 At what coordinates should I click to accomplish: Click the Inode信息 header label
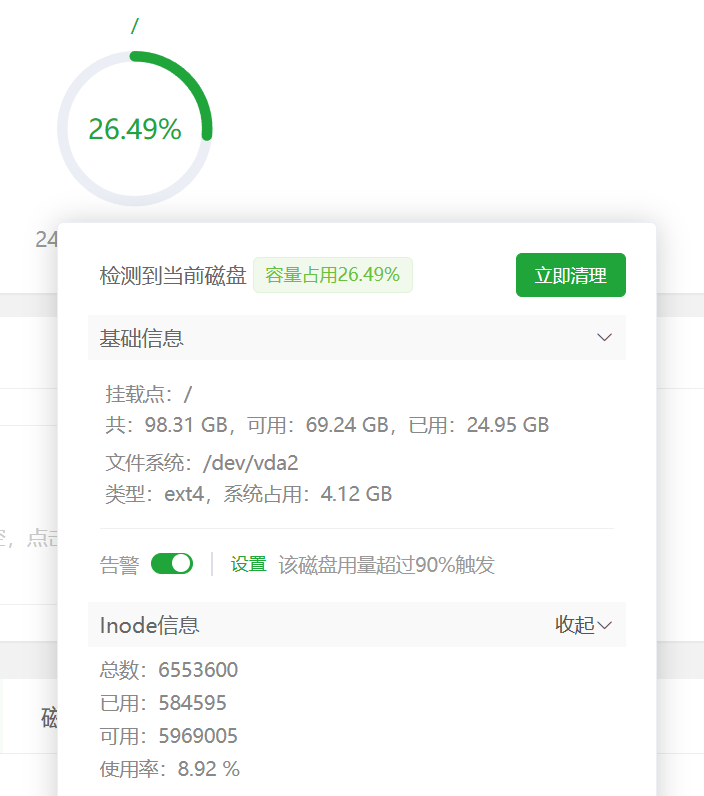pos(149,625)
